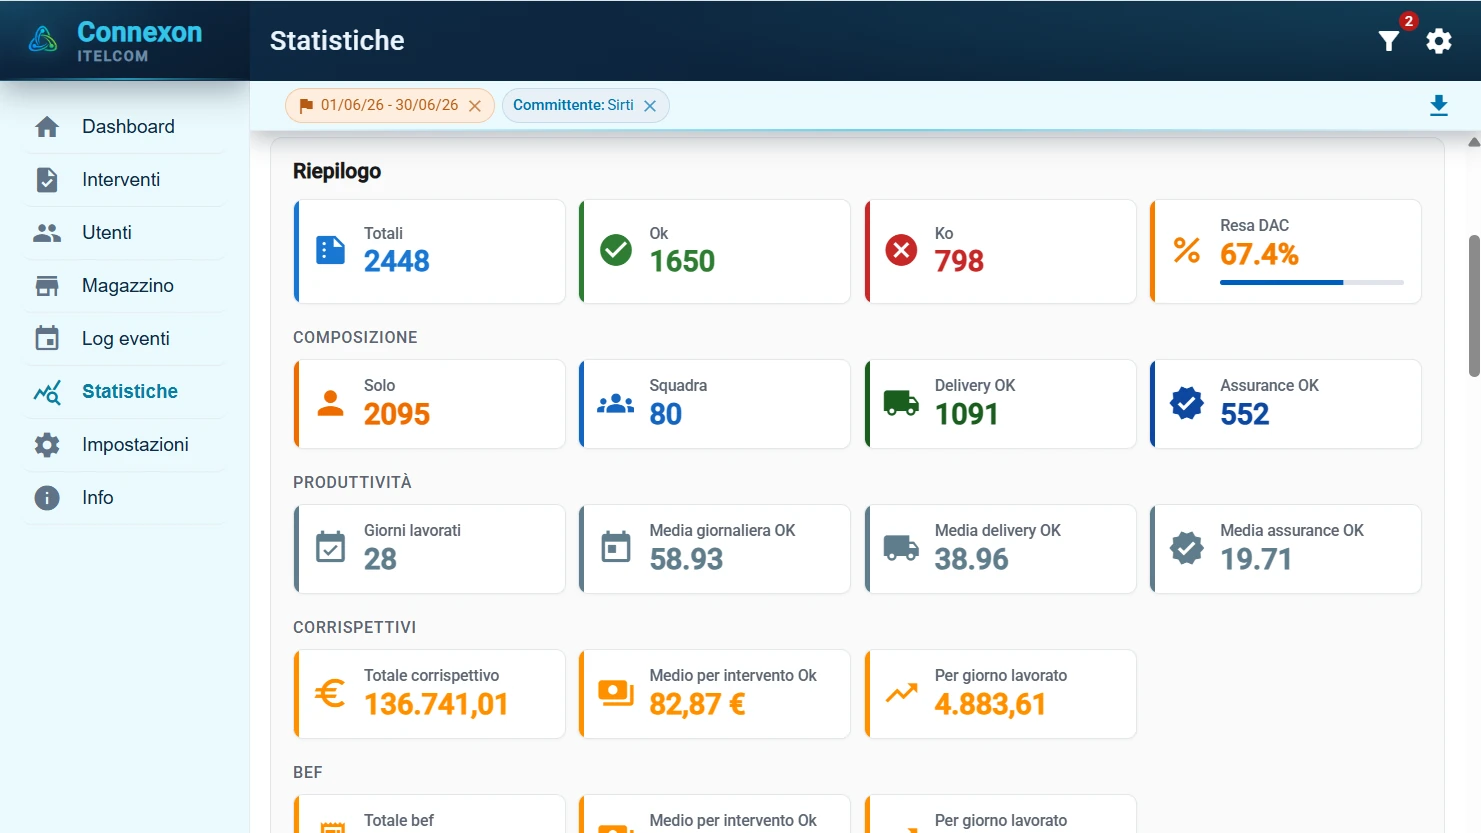
Task: Click the Resa DAC progress bar
Action: click(1312, 283)
